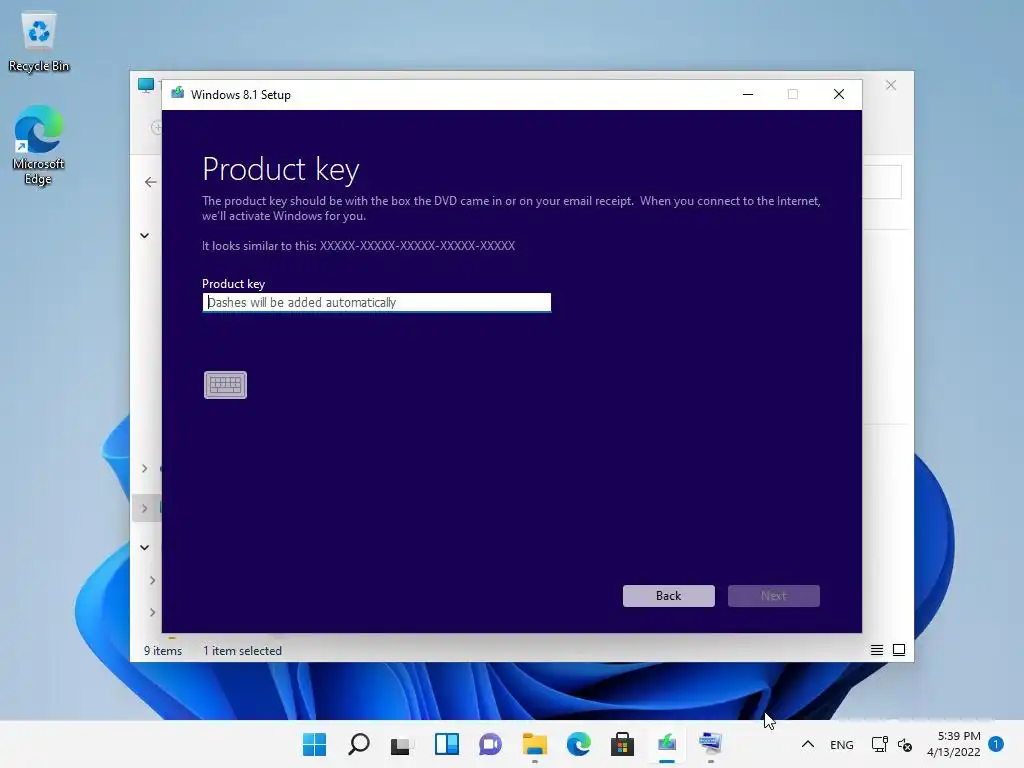The width and height of the screenshot is (1024, 768).
Task: Click the Product key input field
Action: [x=377, y=302]
